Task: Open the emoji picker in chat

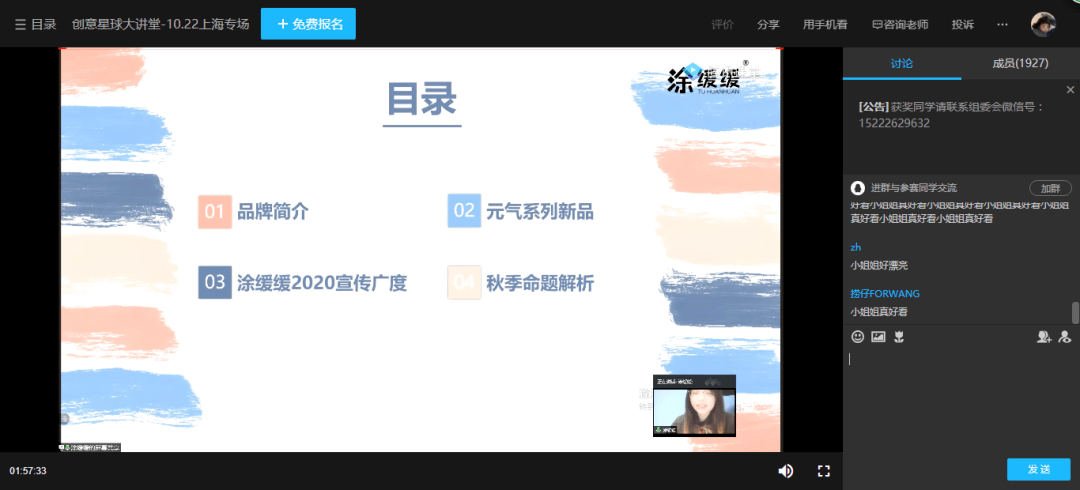Action: pyautogui.click(x=858, y=336)
